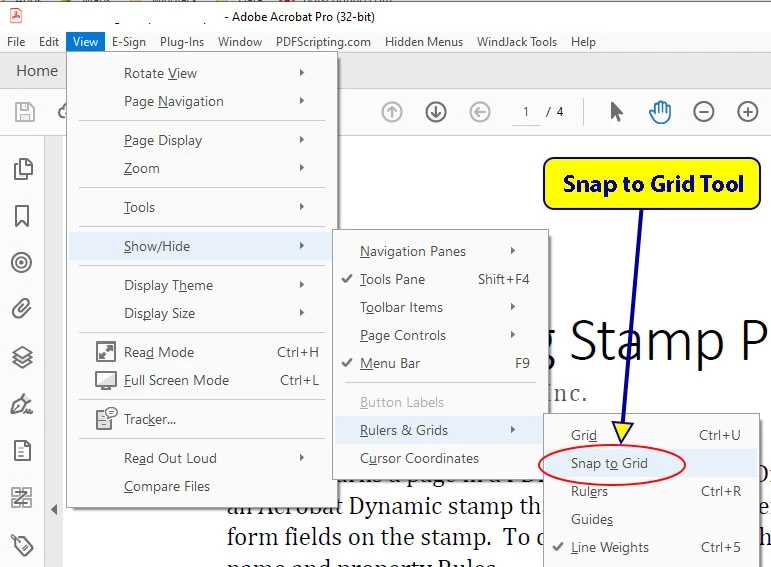Open the Signatures pen icon in sidebar

click(x=22, y=404)
